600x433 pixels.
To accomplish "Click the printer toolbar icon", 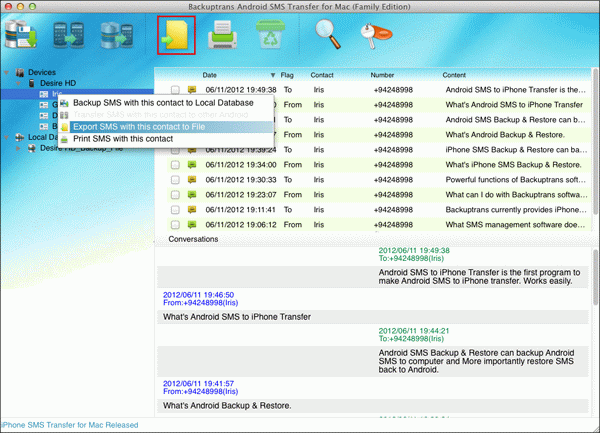I will pyautogui.click(x=222, y=35).
